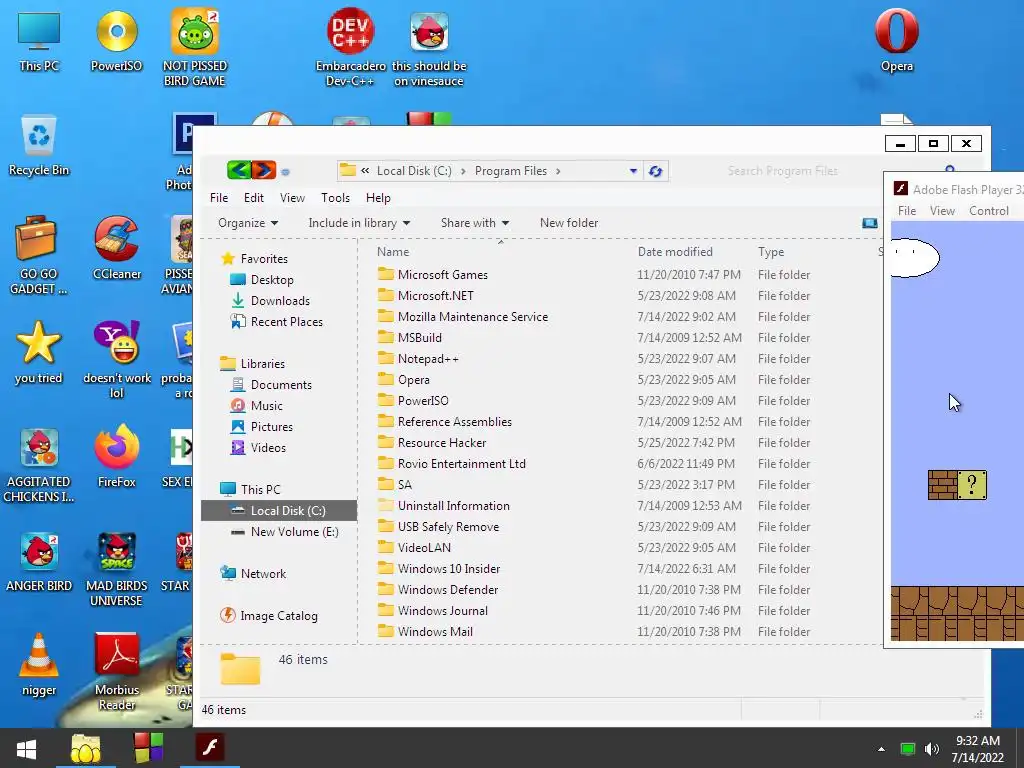
Task: Open the Share with dropdown
Action: tap(475, 223)
